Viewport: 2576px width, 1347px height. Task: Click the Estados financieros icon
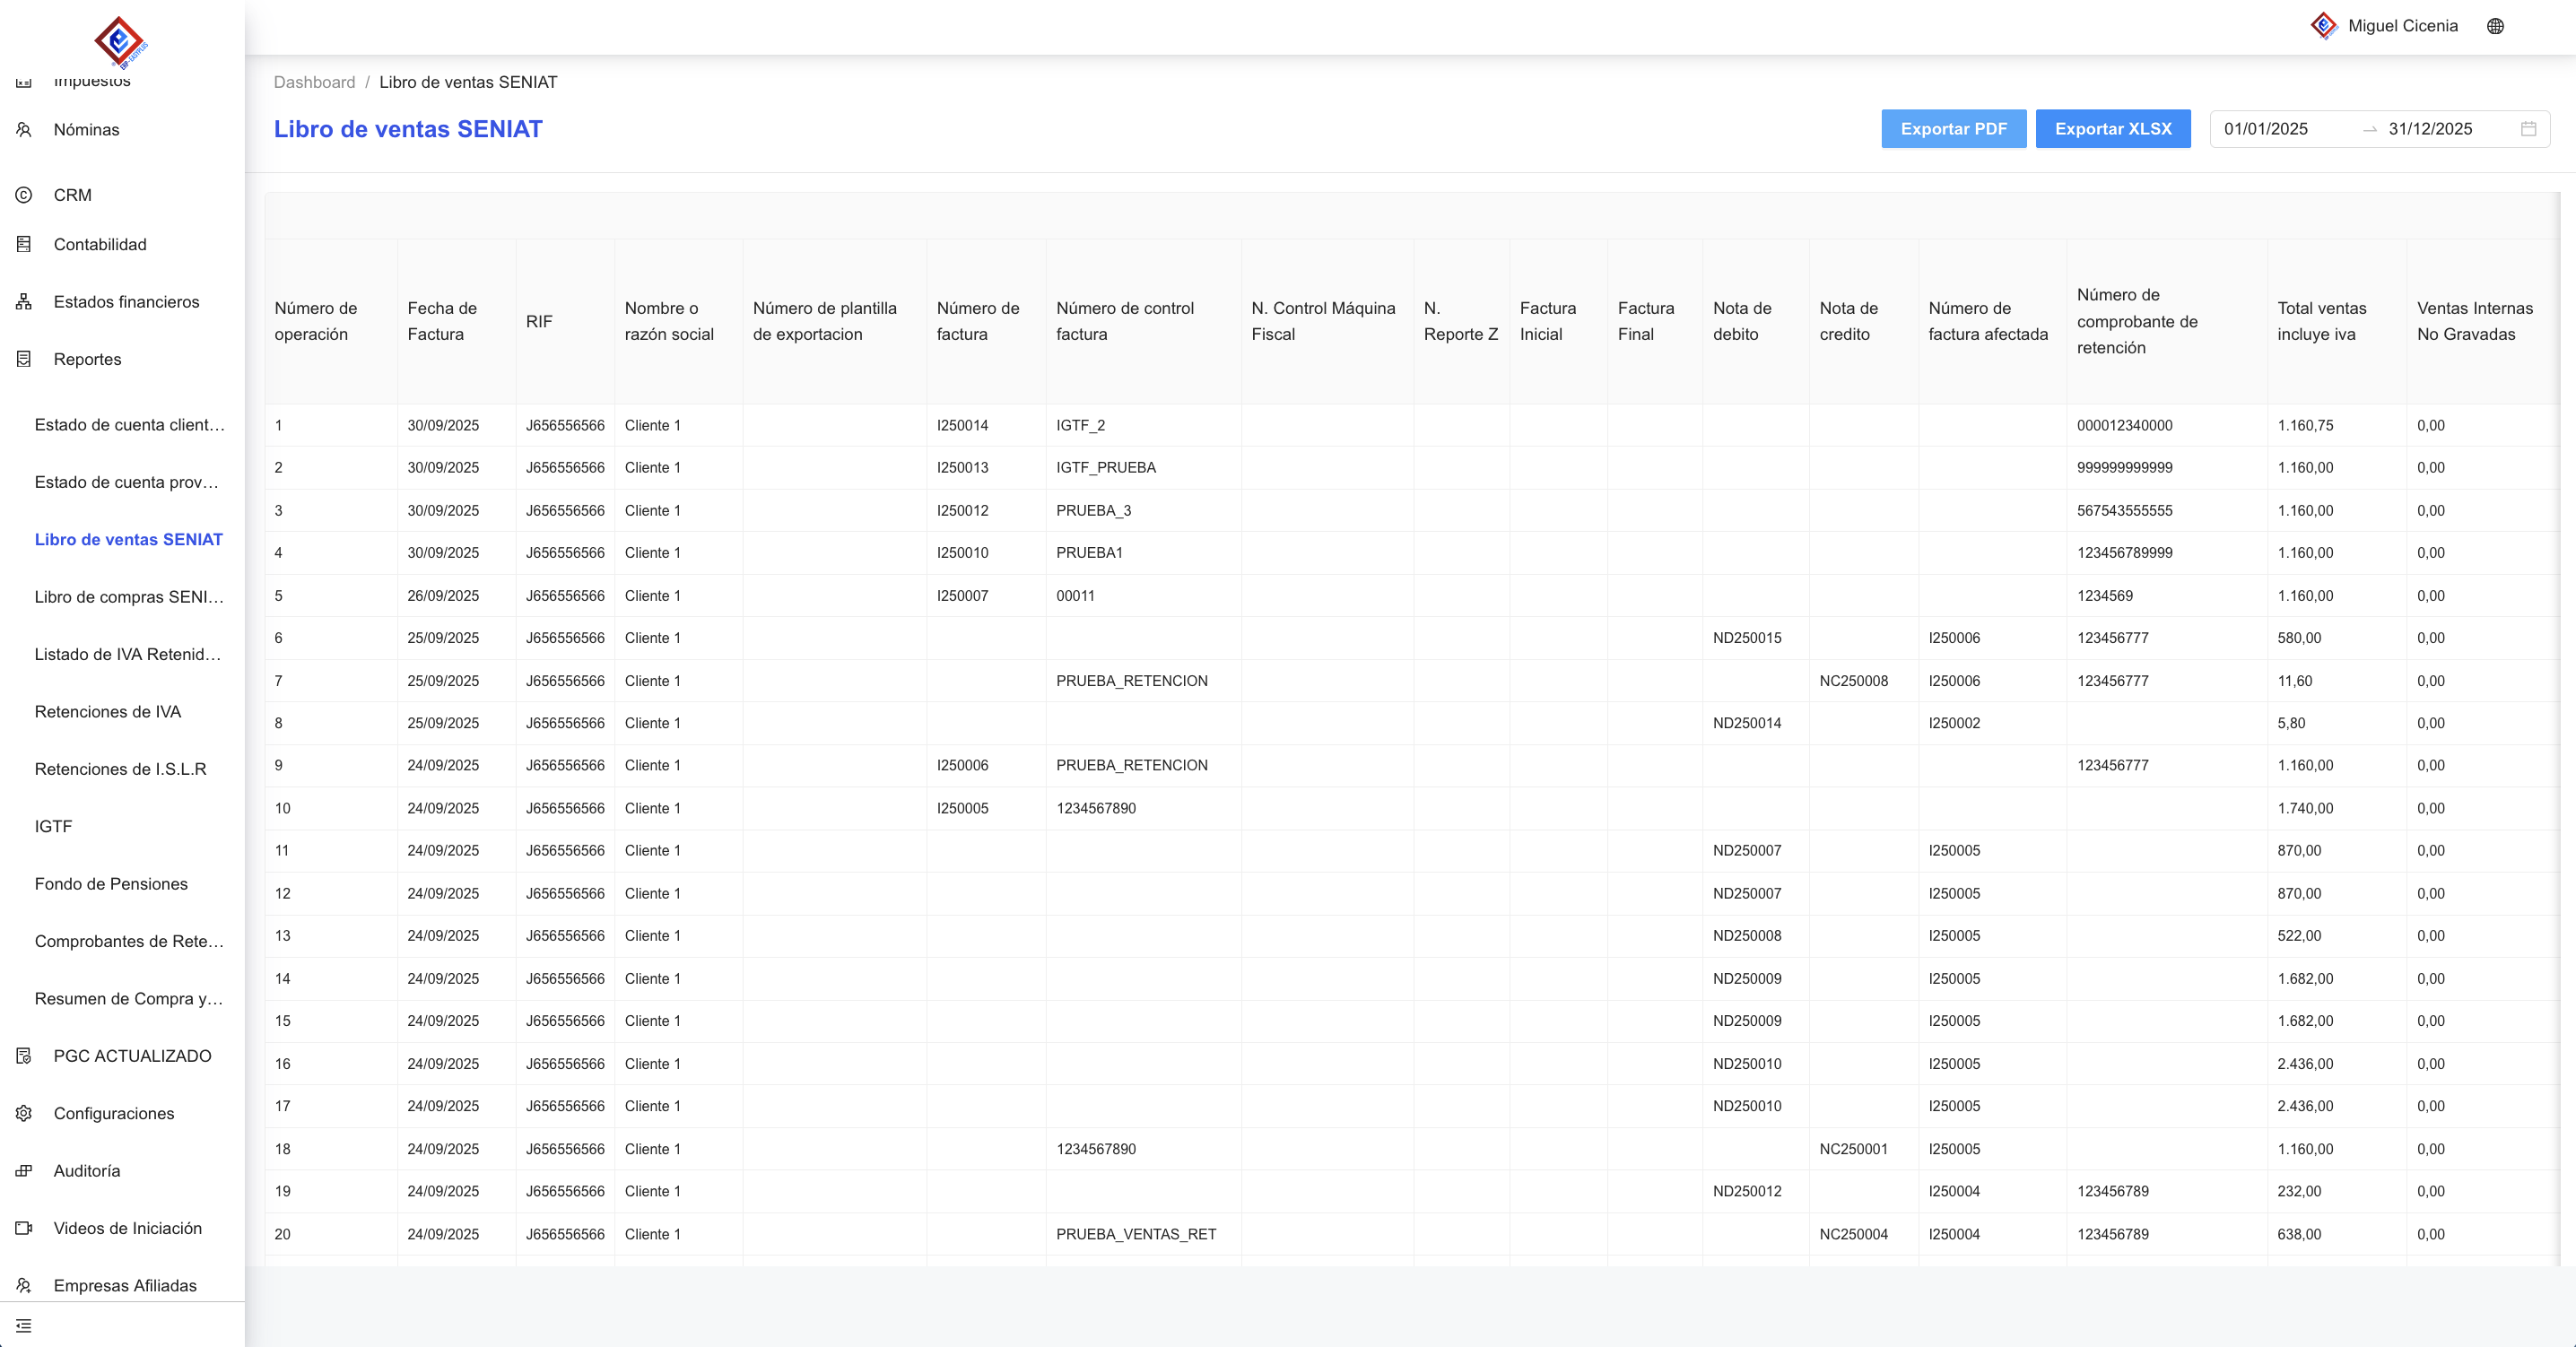point(24,302)
